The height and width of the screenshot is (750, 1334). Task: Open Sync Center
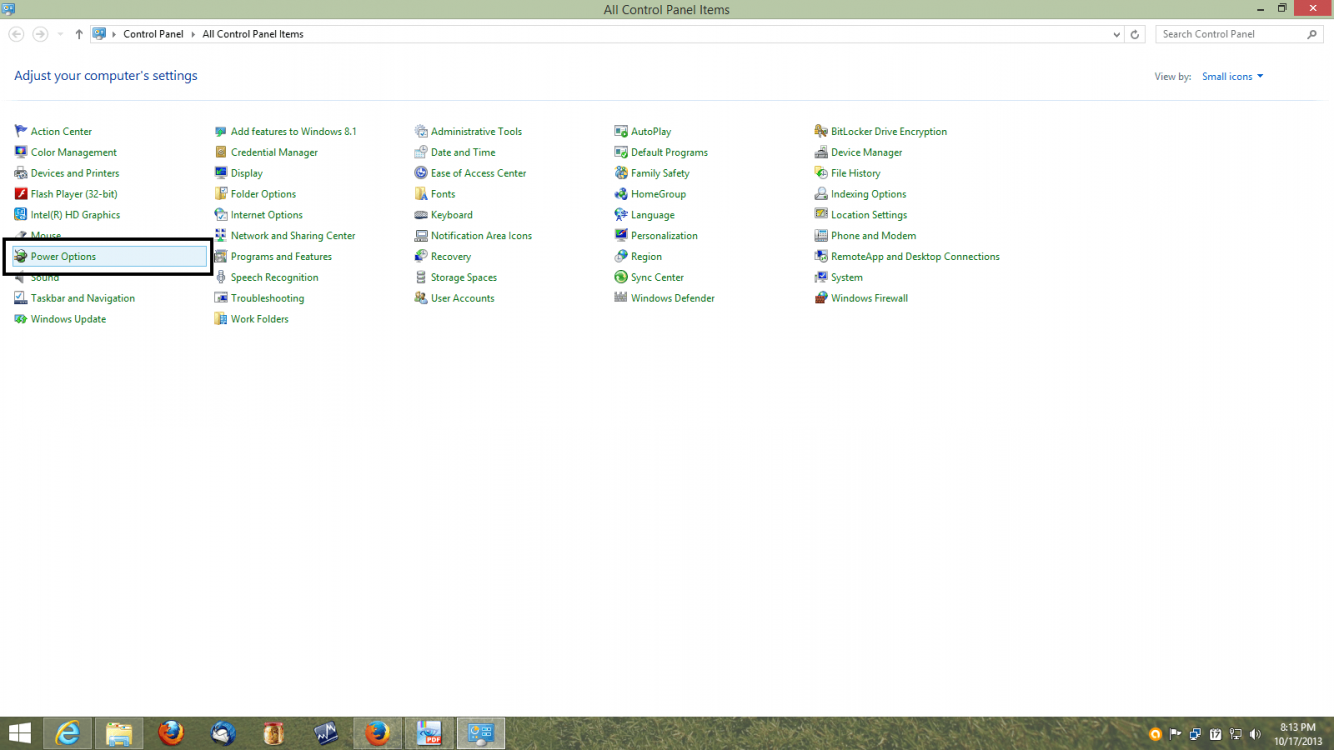pos(657,277)
